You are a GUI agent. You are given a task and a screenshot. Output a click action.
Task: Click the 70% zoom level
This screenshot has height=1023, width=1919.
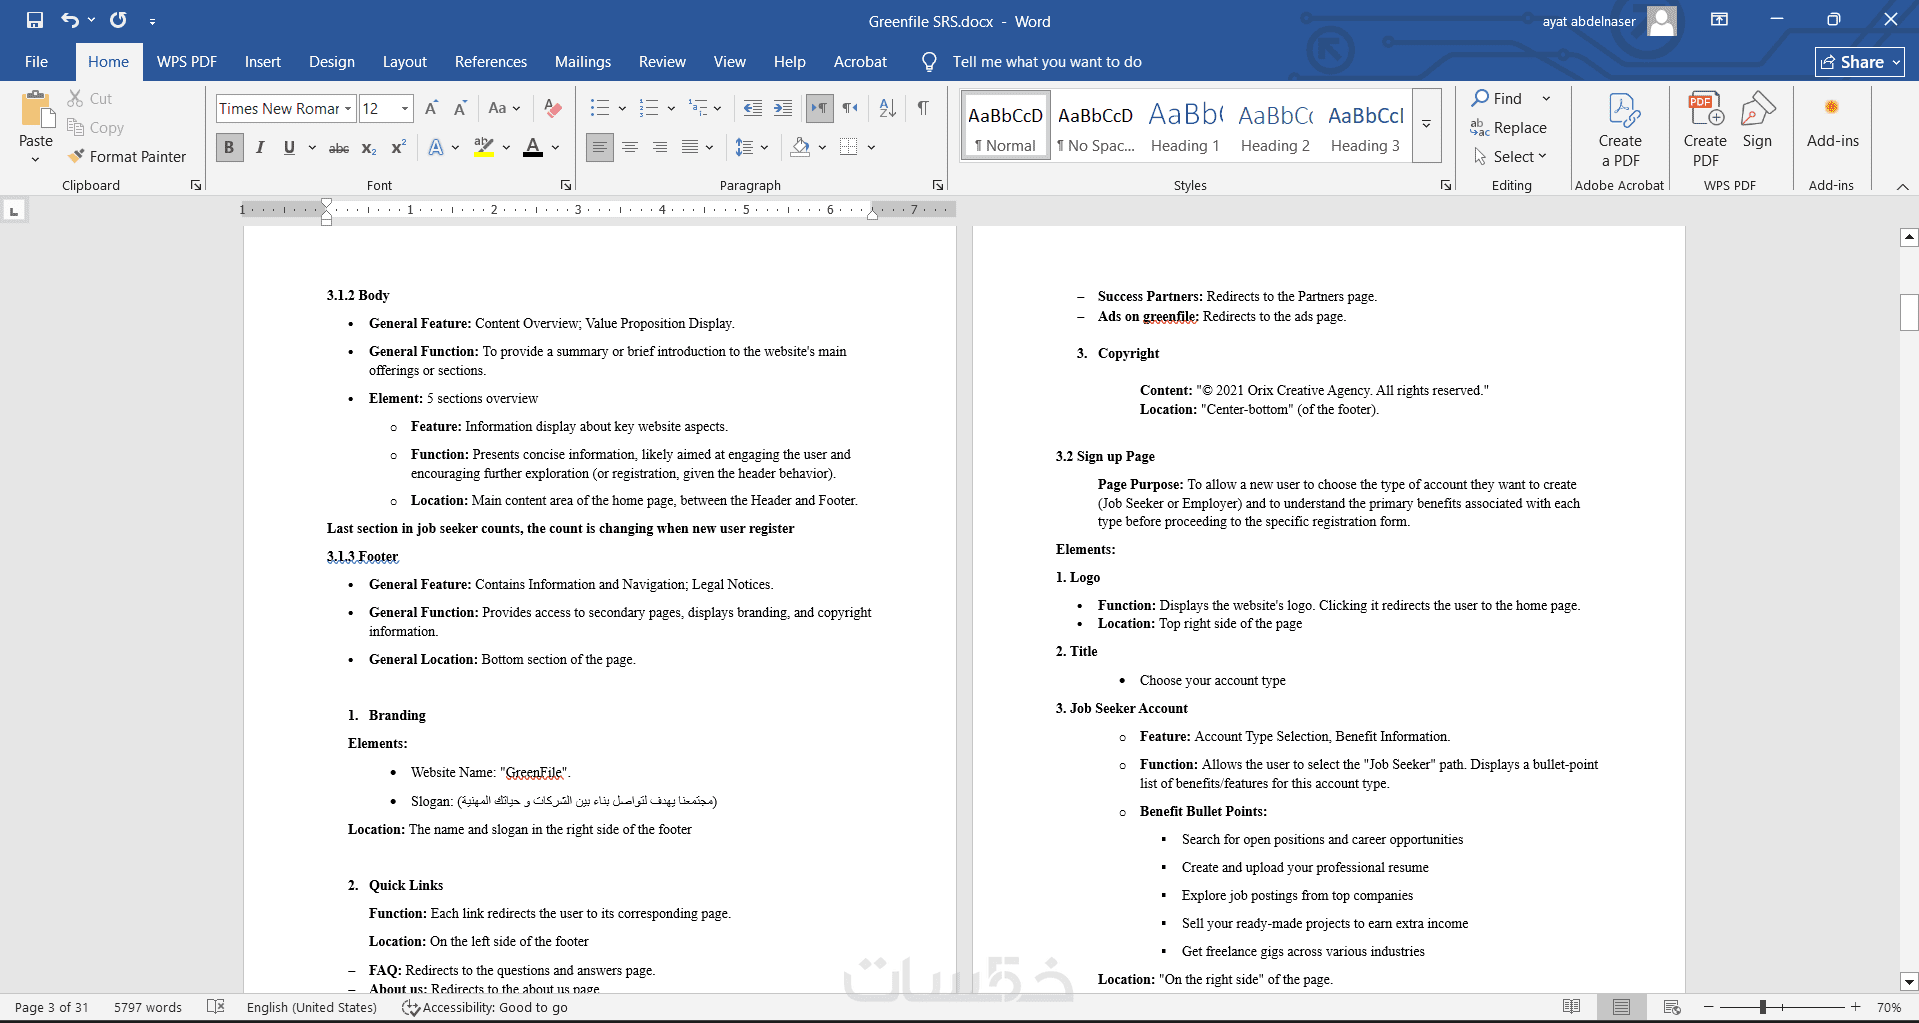(1889, 1007)
